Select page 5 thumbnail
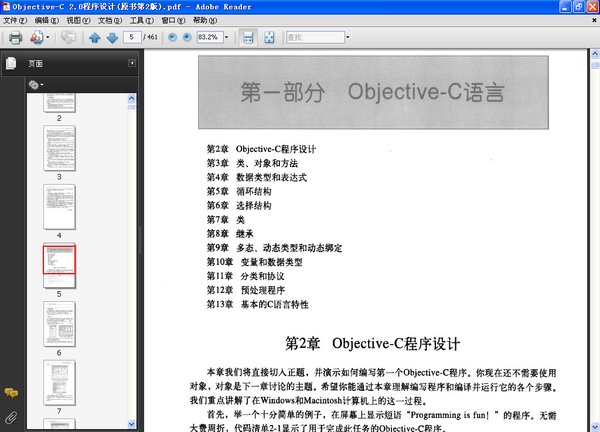The width and height of the screenshot is (600, 432). pyautogui.click(x=59, y=266)
